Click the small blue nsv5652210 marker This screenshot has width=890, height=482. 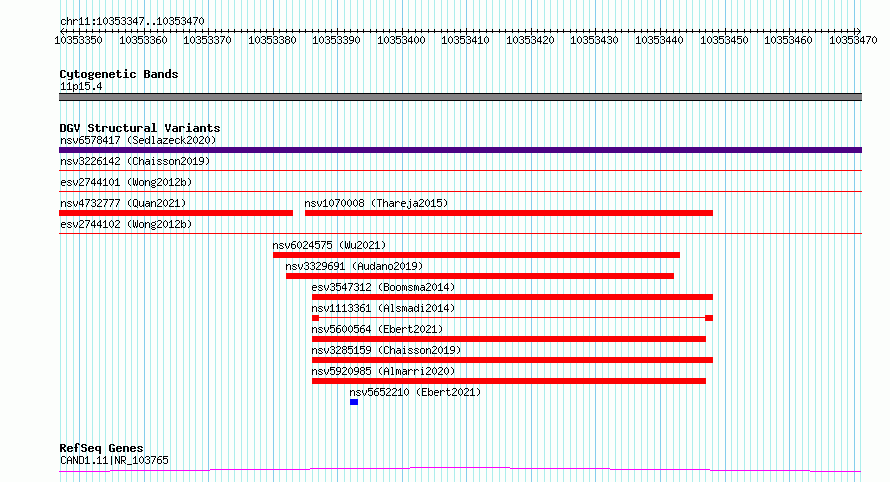[x=354, y=402]
